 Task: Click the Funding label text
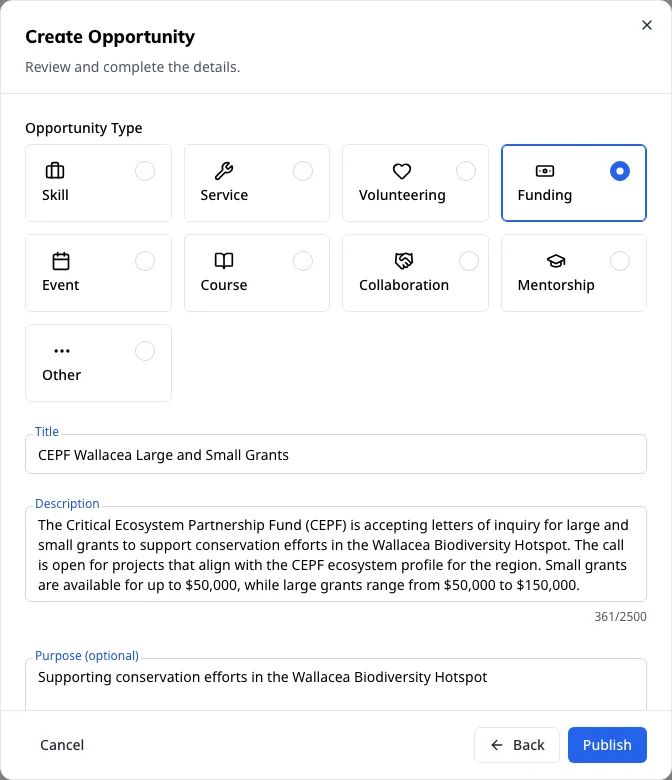pyautogui.click(x=545, y=195)
